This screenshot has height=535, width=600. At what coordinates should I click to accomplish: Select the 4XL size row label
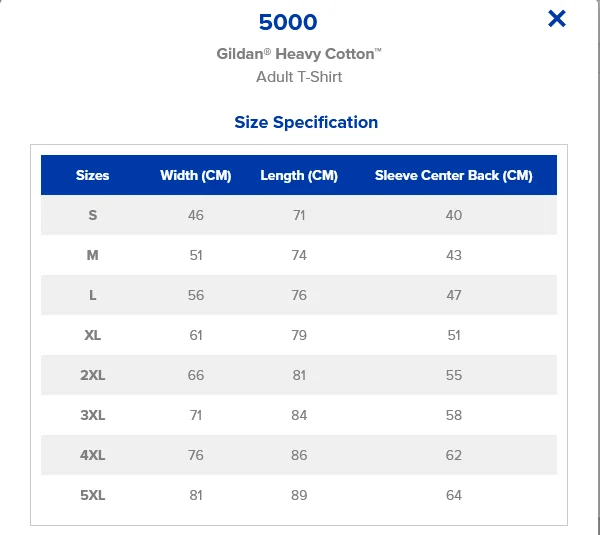point(93,455)
